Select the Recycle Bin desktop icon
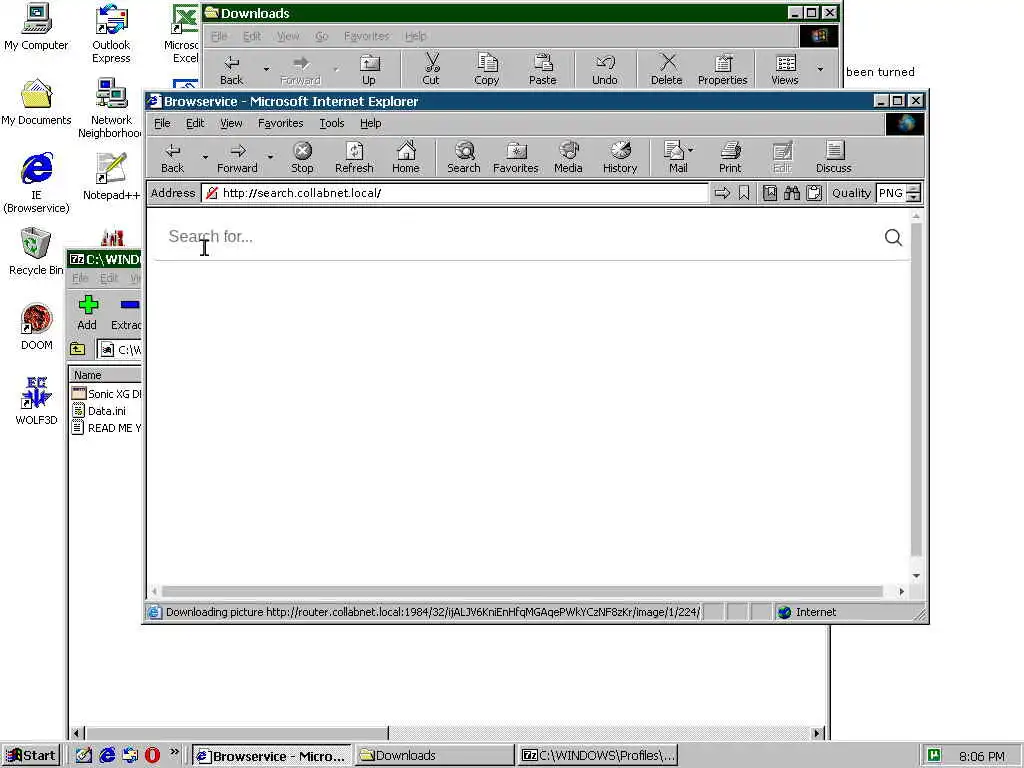 pos(36,251)
